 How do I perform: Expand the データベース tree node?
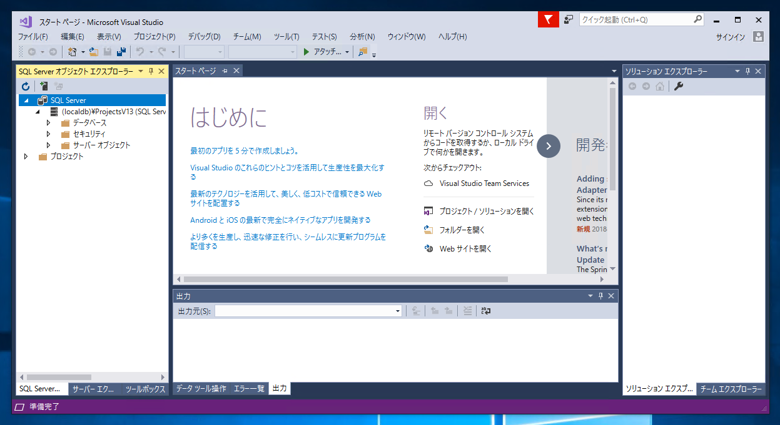[x=48, y=123]
